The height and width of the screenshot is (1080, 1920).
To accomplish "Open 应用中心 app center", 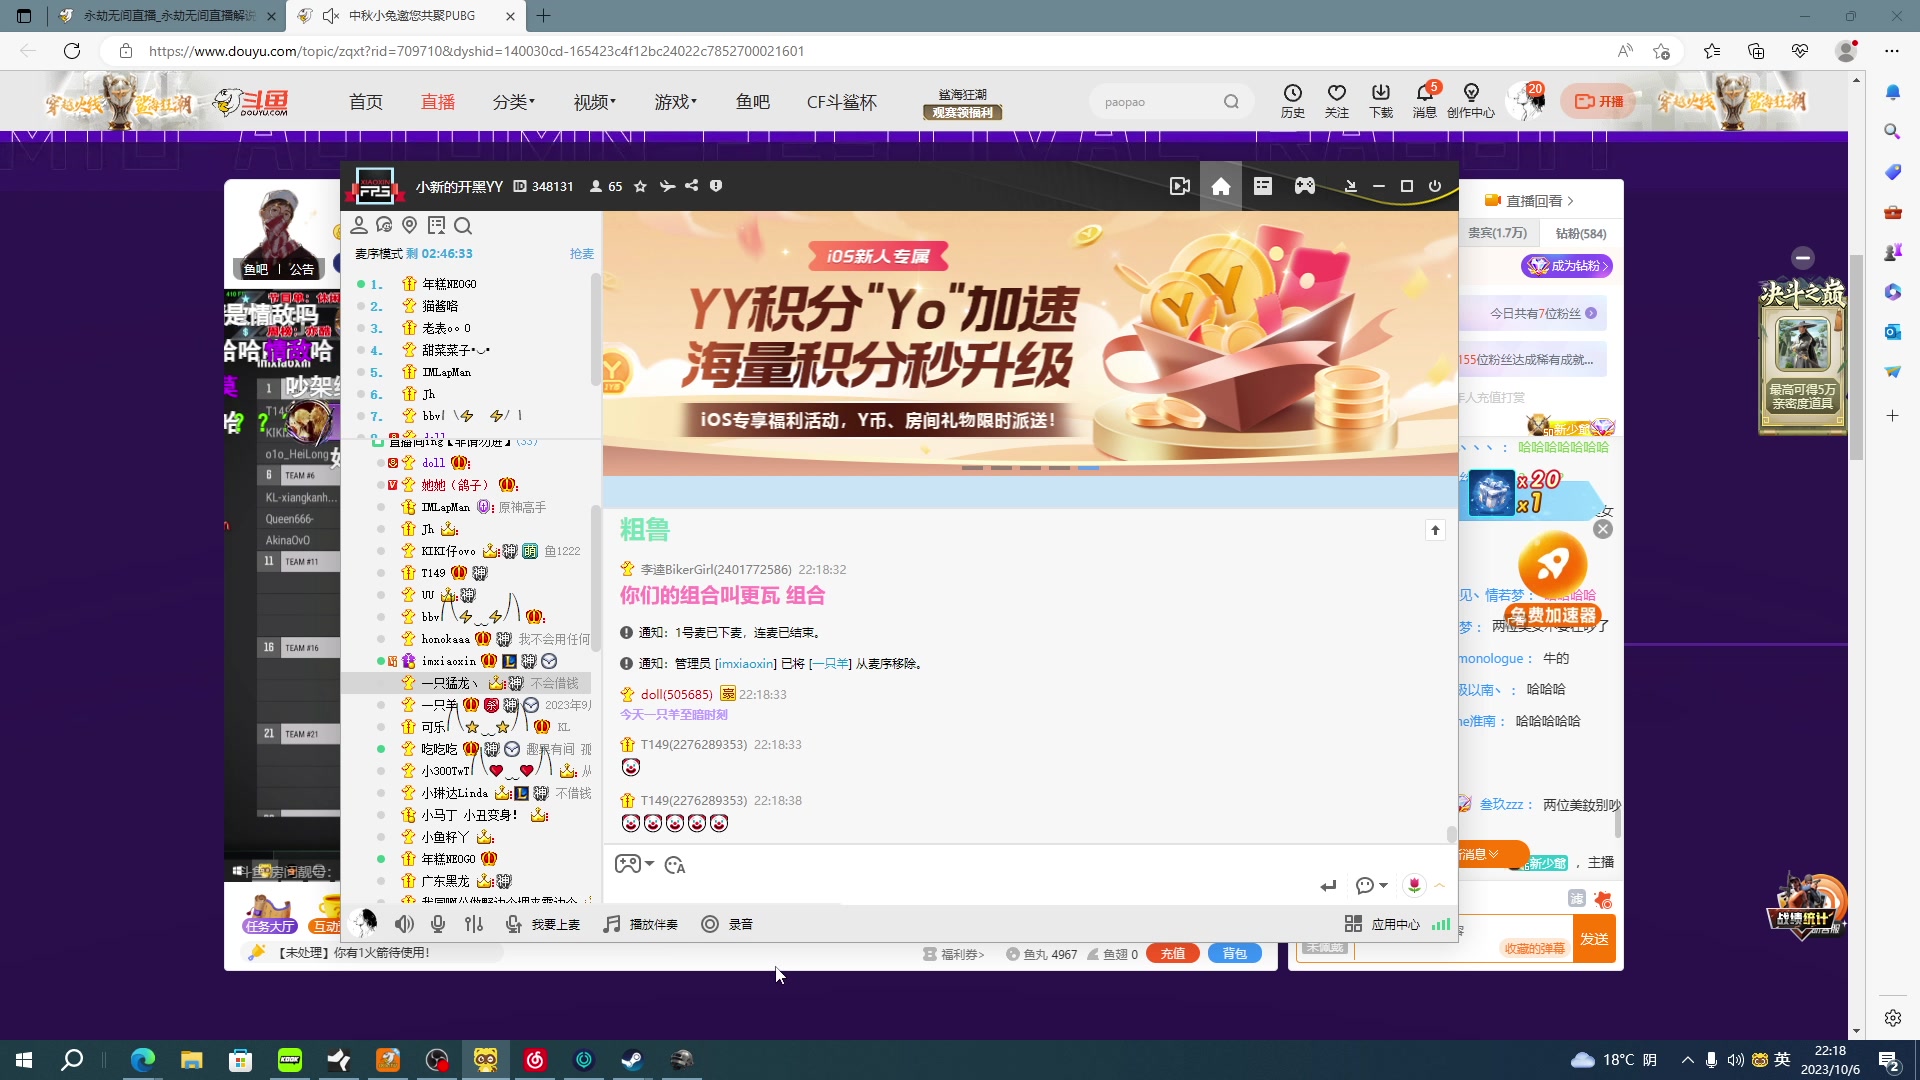I will click(1382, 924).
